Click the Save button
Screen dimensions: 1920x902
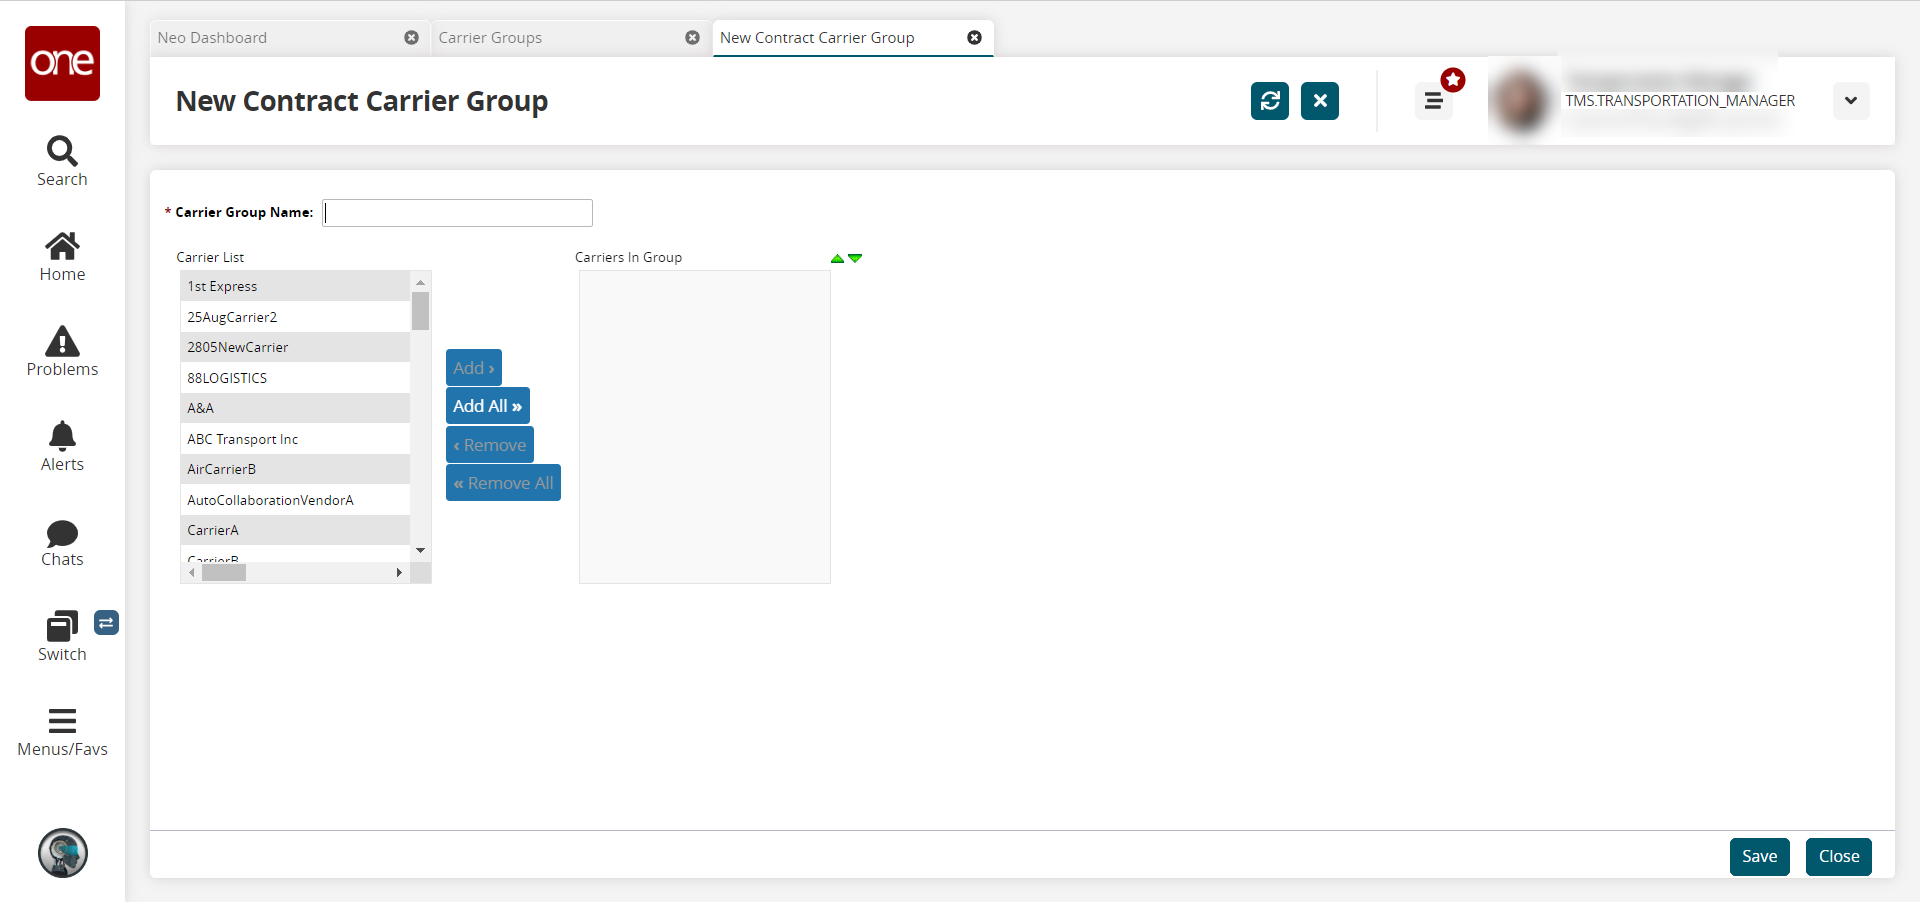pos(1759,856)
